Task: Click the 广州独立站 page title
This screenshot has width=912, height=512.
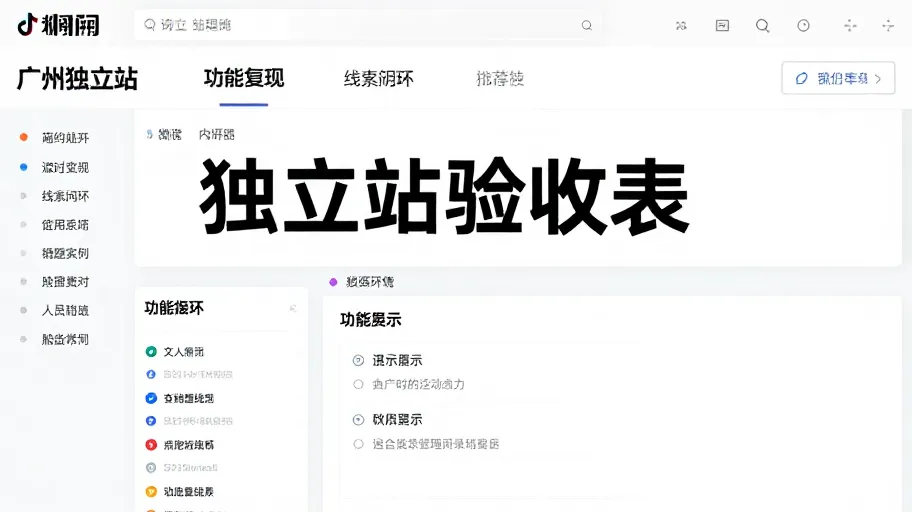Action: 77,79
